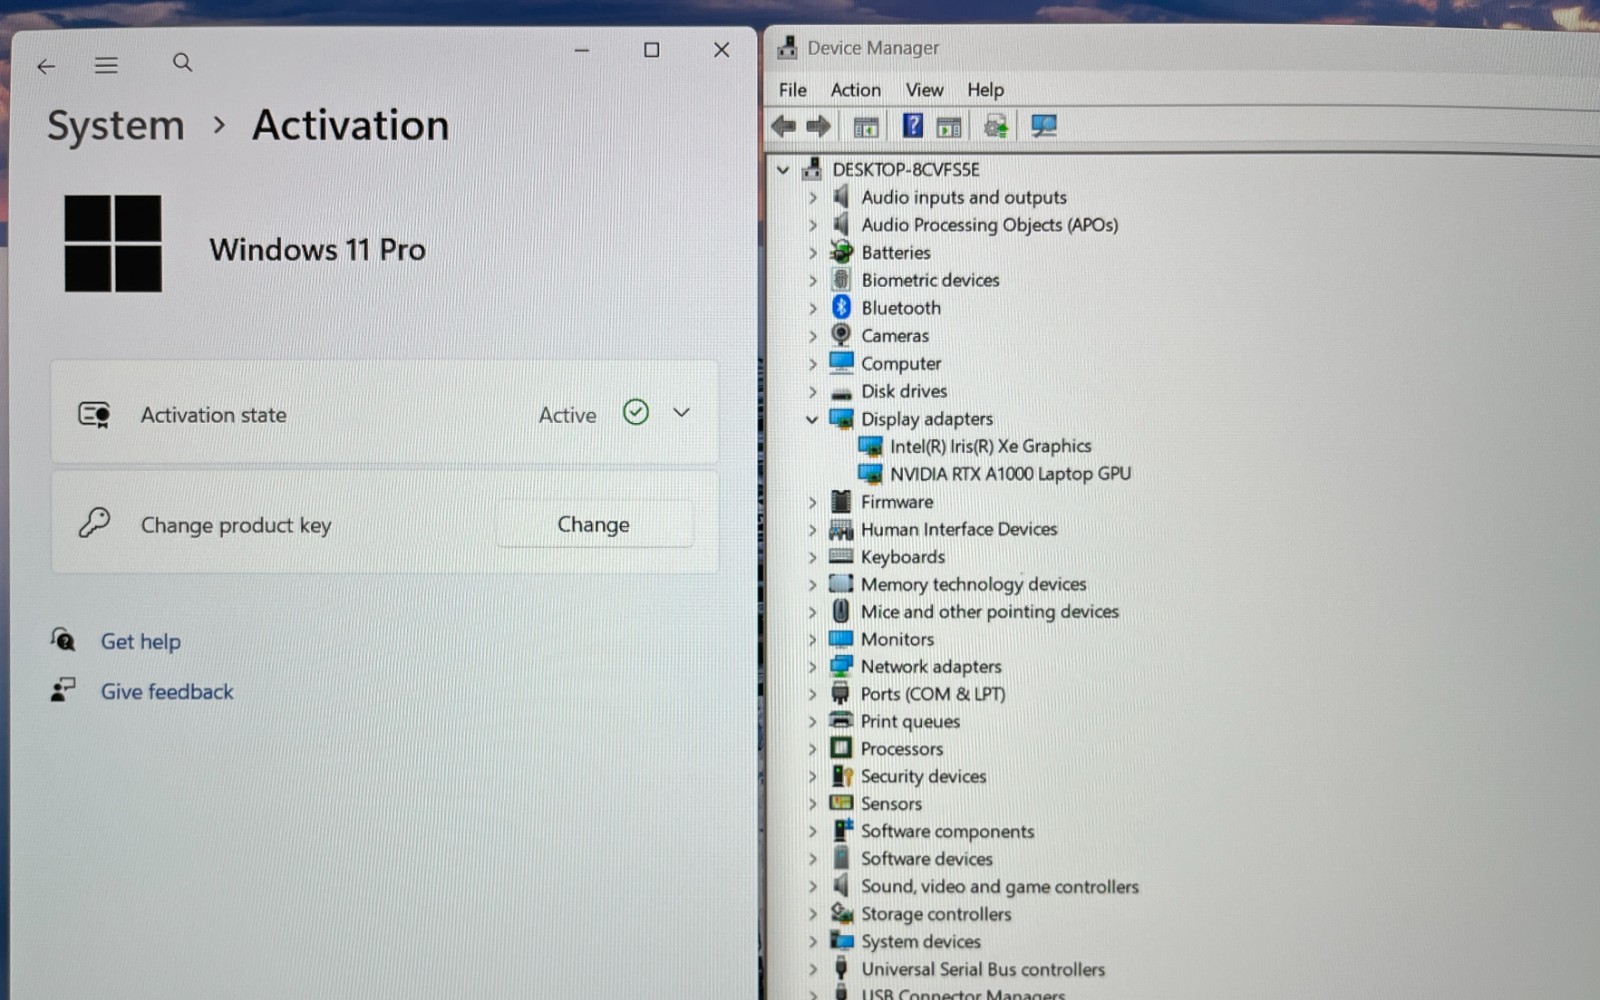Expand the Bluetooth node arrow
The width and height of the screenshot is (1600, 1000).
812,308
